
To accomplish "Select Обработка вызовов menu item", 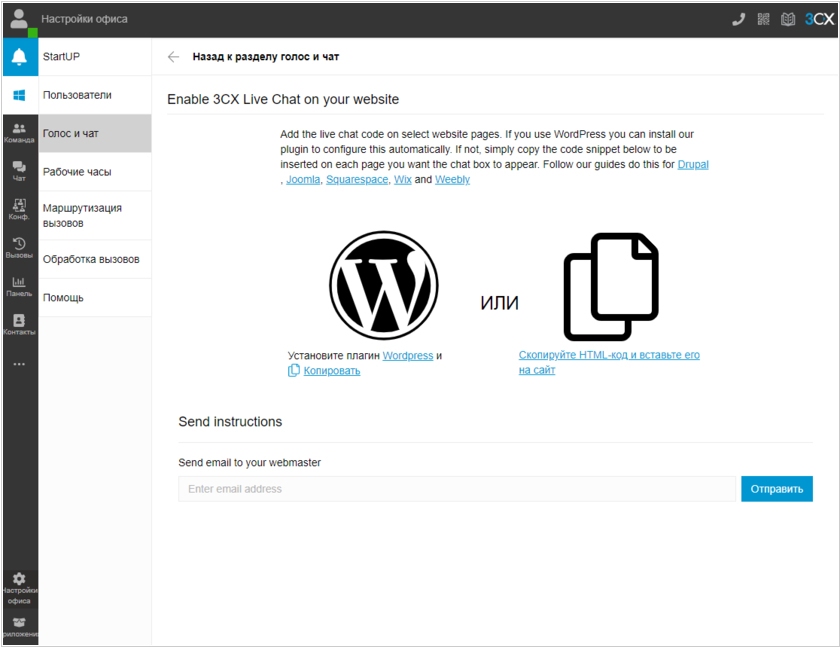I will (x=95, y=259).
